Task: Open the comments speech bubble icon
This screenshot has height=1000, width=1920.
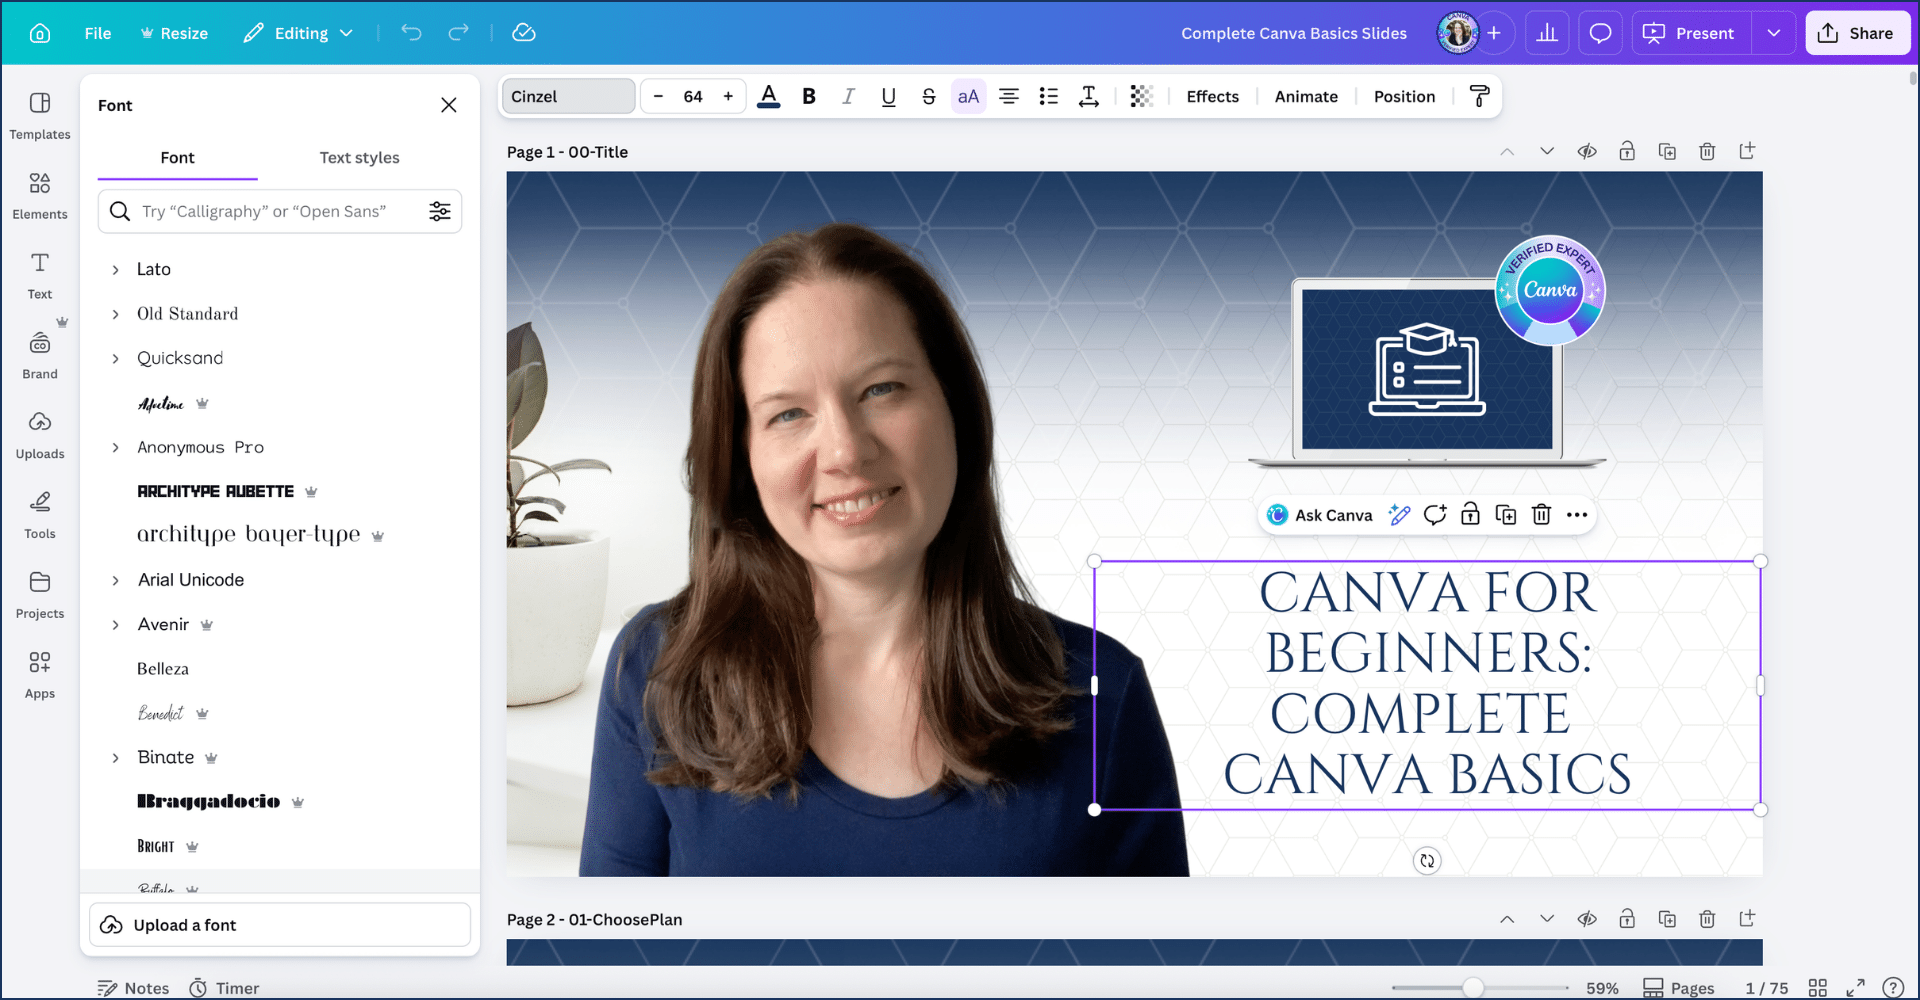Action: point(1600,33)
